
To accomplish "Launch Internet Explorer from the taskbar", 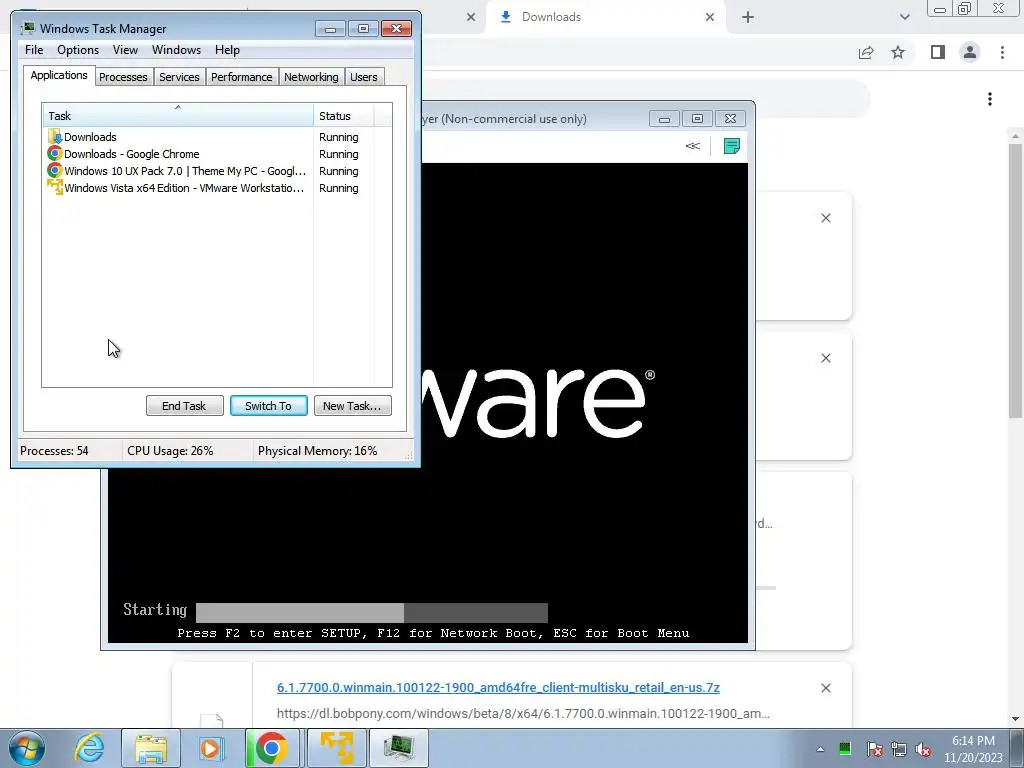I will tap(89, 748).
